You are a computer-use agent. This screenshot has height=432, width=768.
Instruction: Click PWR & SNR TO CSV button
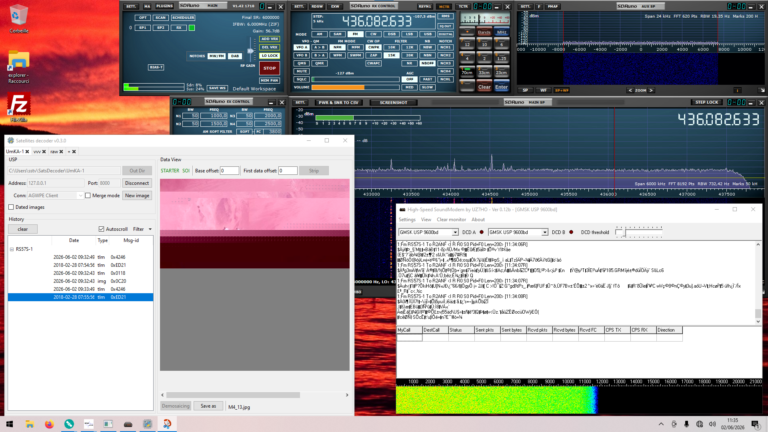pyautogui.click(x=338, y=102)
